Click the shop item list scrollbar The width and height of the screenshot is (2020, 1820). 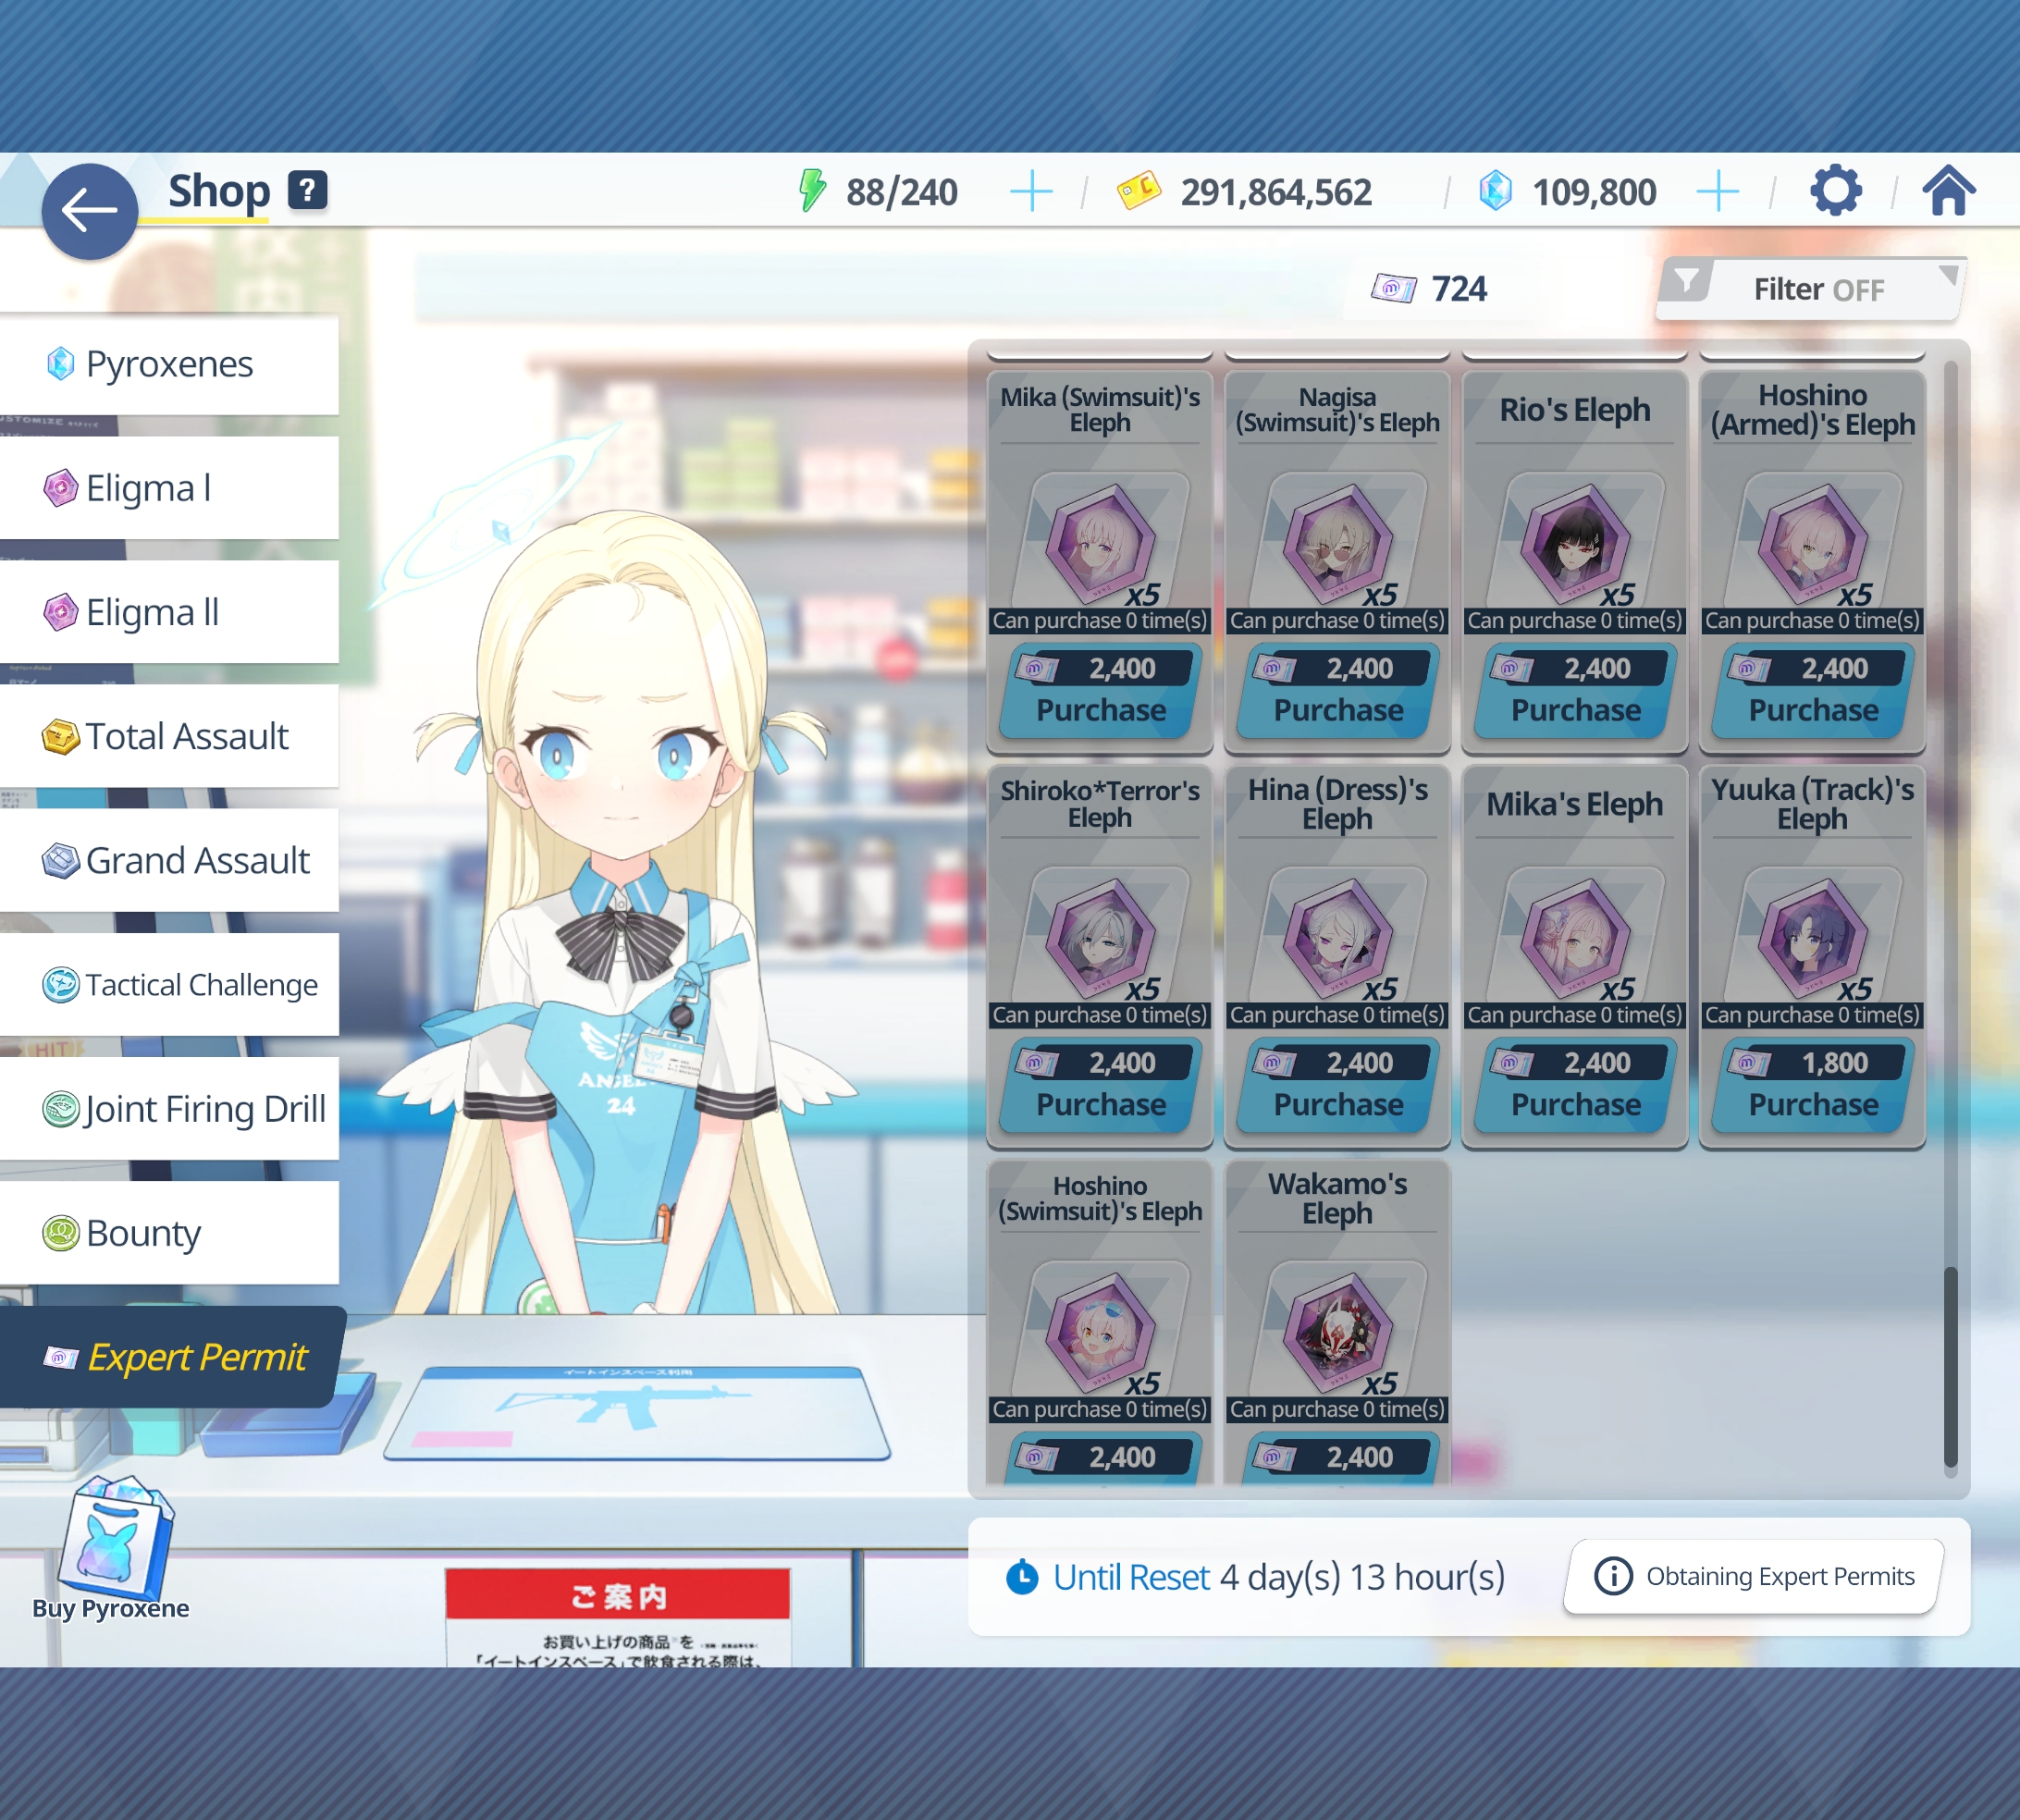1950,1369
